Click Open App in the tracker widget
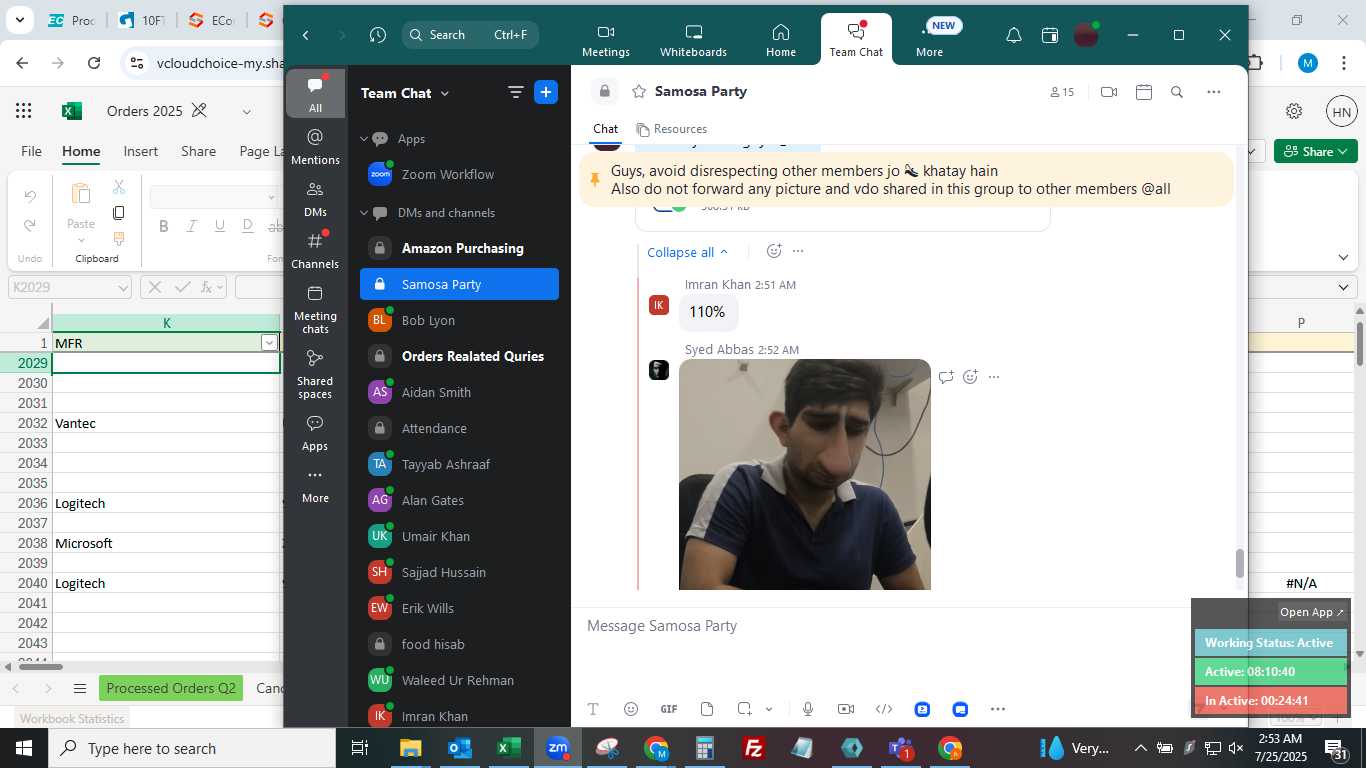This screenshot has height=768, width=1366. [x=1312, y=612]
